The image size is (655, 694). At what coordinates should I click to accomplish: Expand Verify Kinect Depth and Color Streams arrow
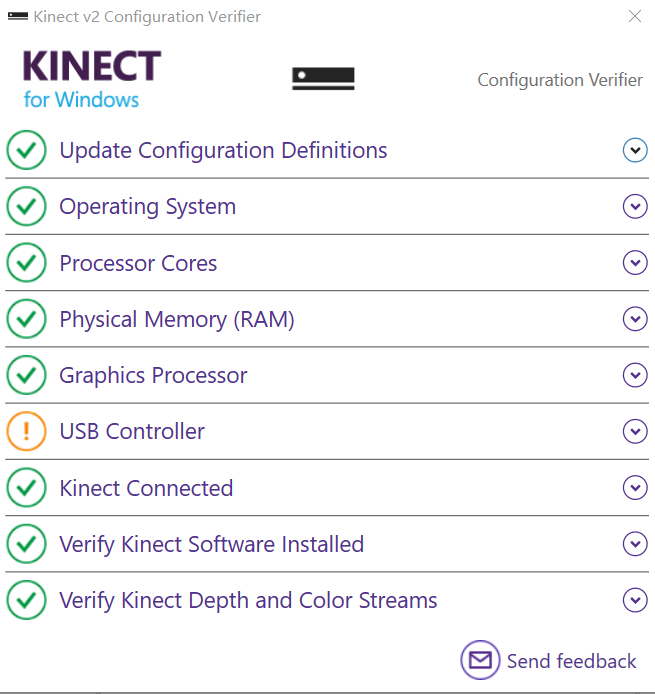coord(635,600)
